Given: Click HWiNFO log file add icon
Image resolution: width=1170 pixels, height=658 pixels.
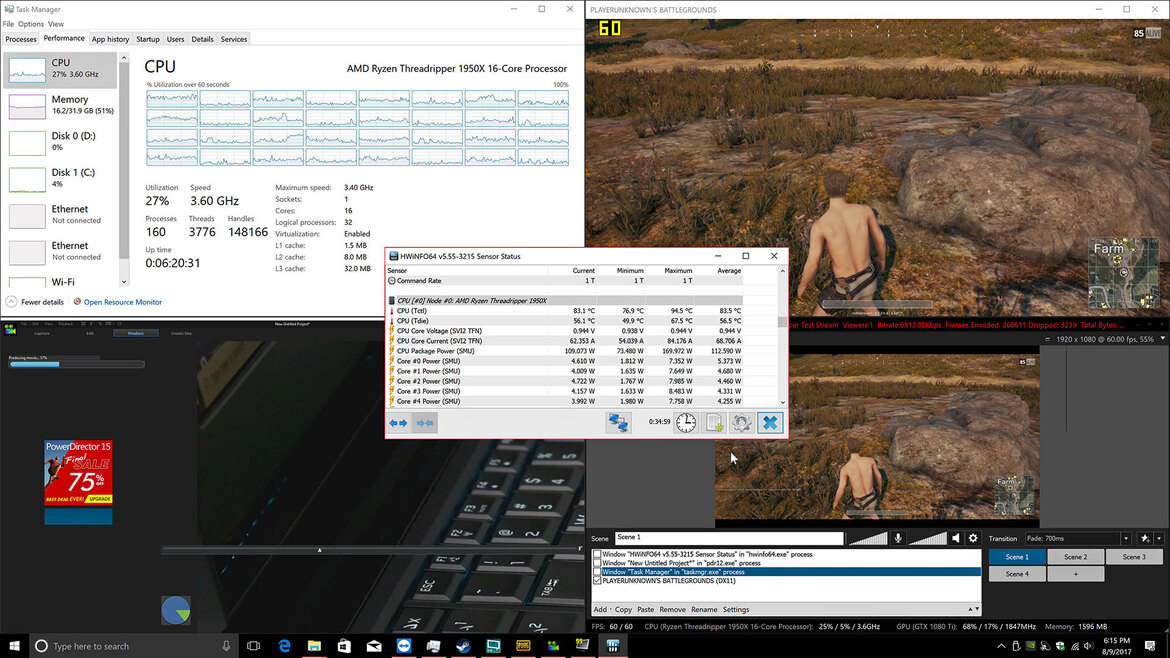Looking at the screenshot, I should pos(714,423).
